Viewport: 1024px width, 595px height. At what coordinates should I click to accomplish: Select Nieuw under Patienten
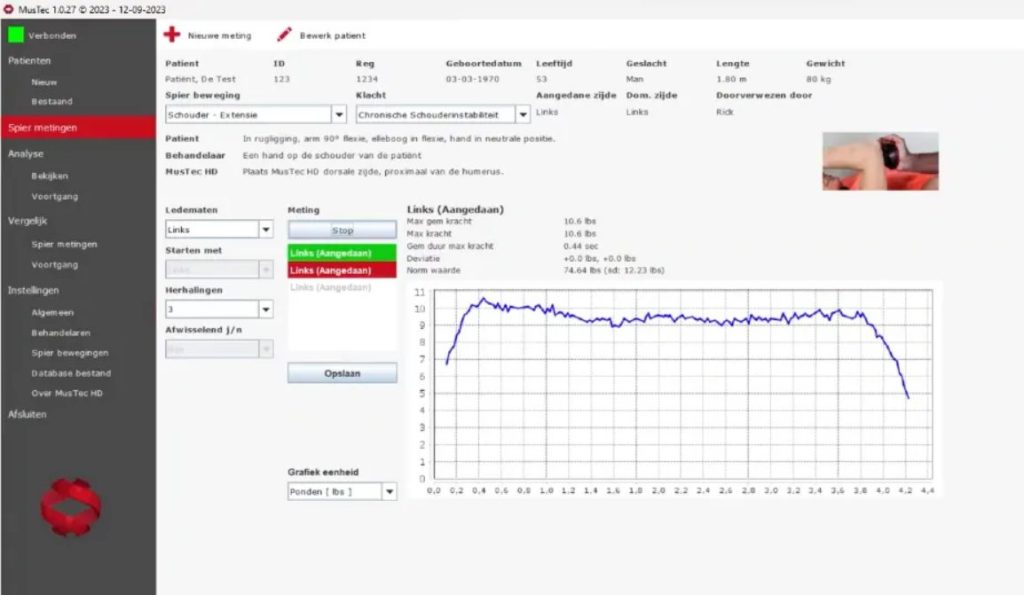click(44, 82)
